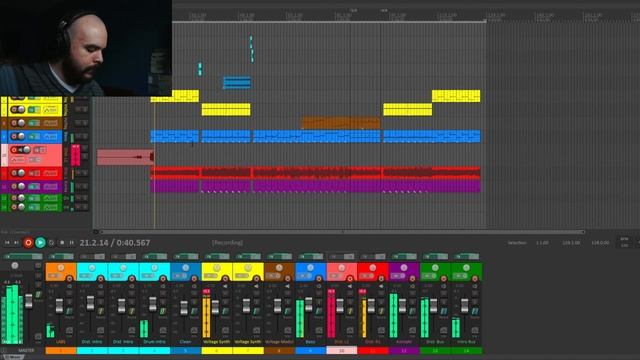Click the 129.1.00 selection end field
This screenshot has width=640, height=360.
571,243
